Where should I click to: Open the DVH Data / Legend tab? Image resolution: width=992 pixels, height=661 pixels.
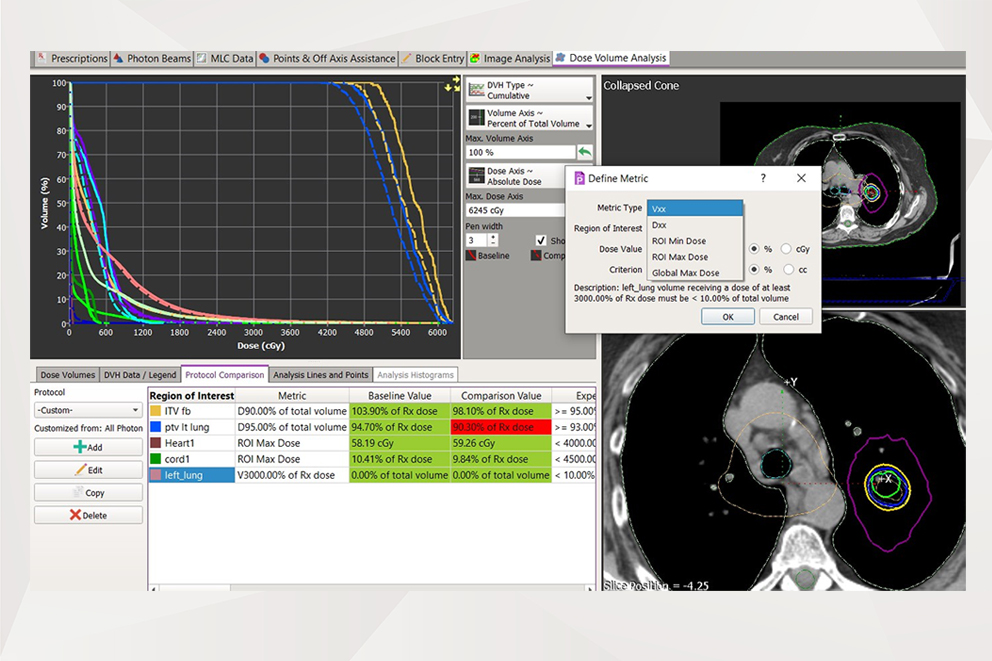point(140,375)
